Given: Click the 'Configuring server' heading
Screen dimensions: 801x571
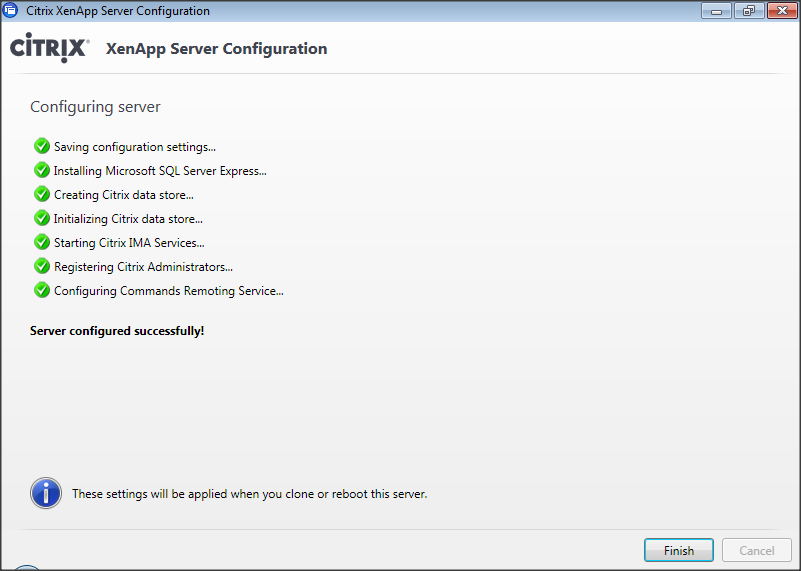Looking at the screenshot, I should pos(95,107).
